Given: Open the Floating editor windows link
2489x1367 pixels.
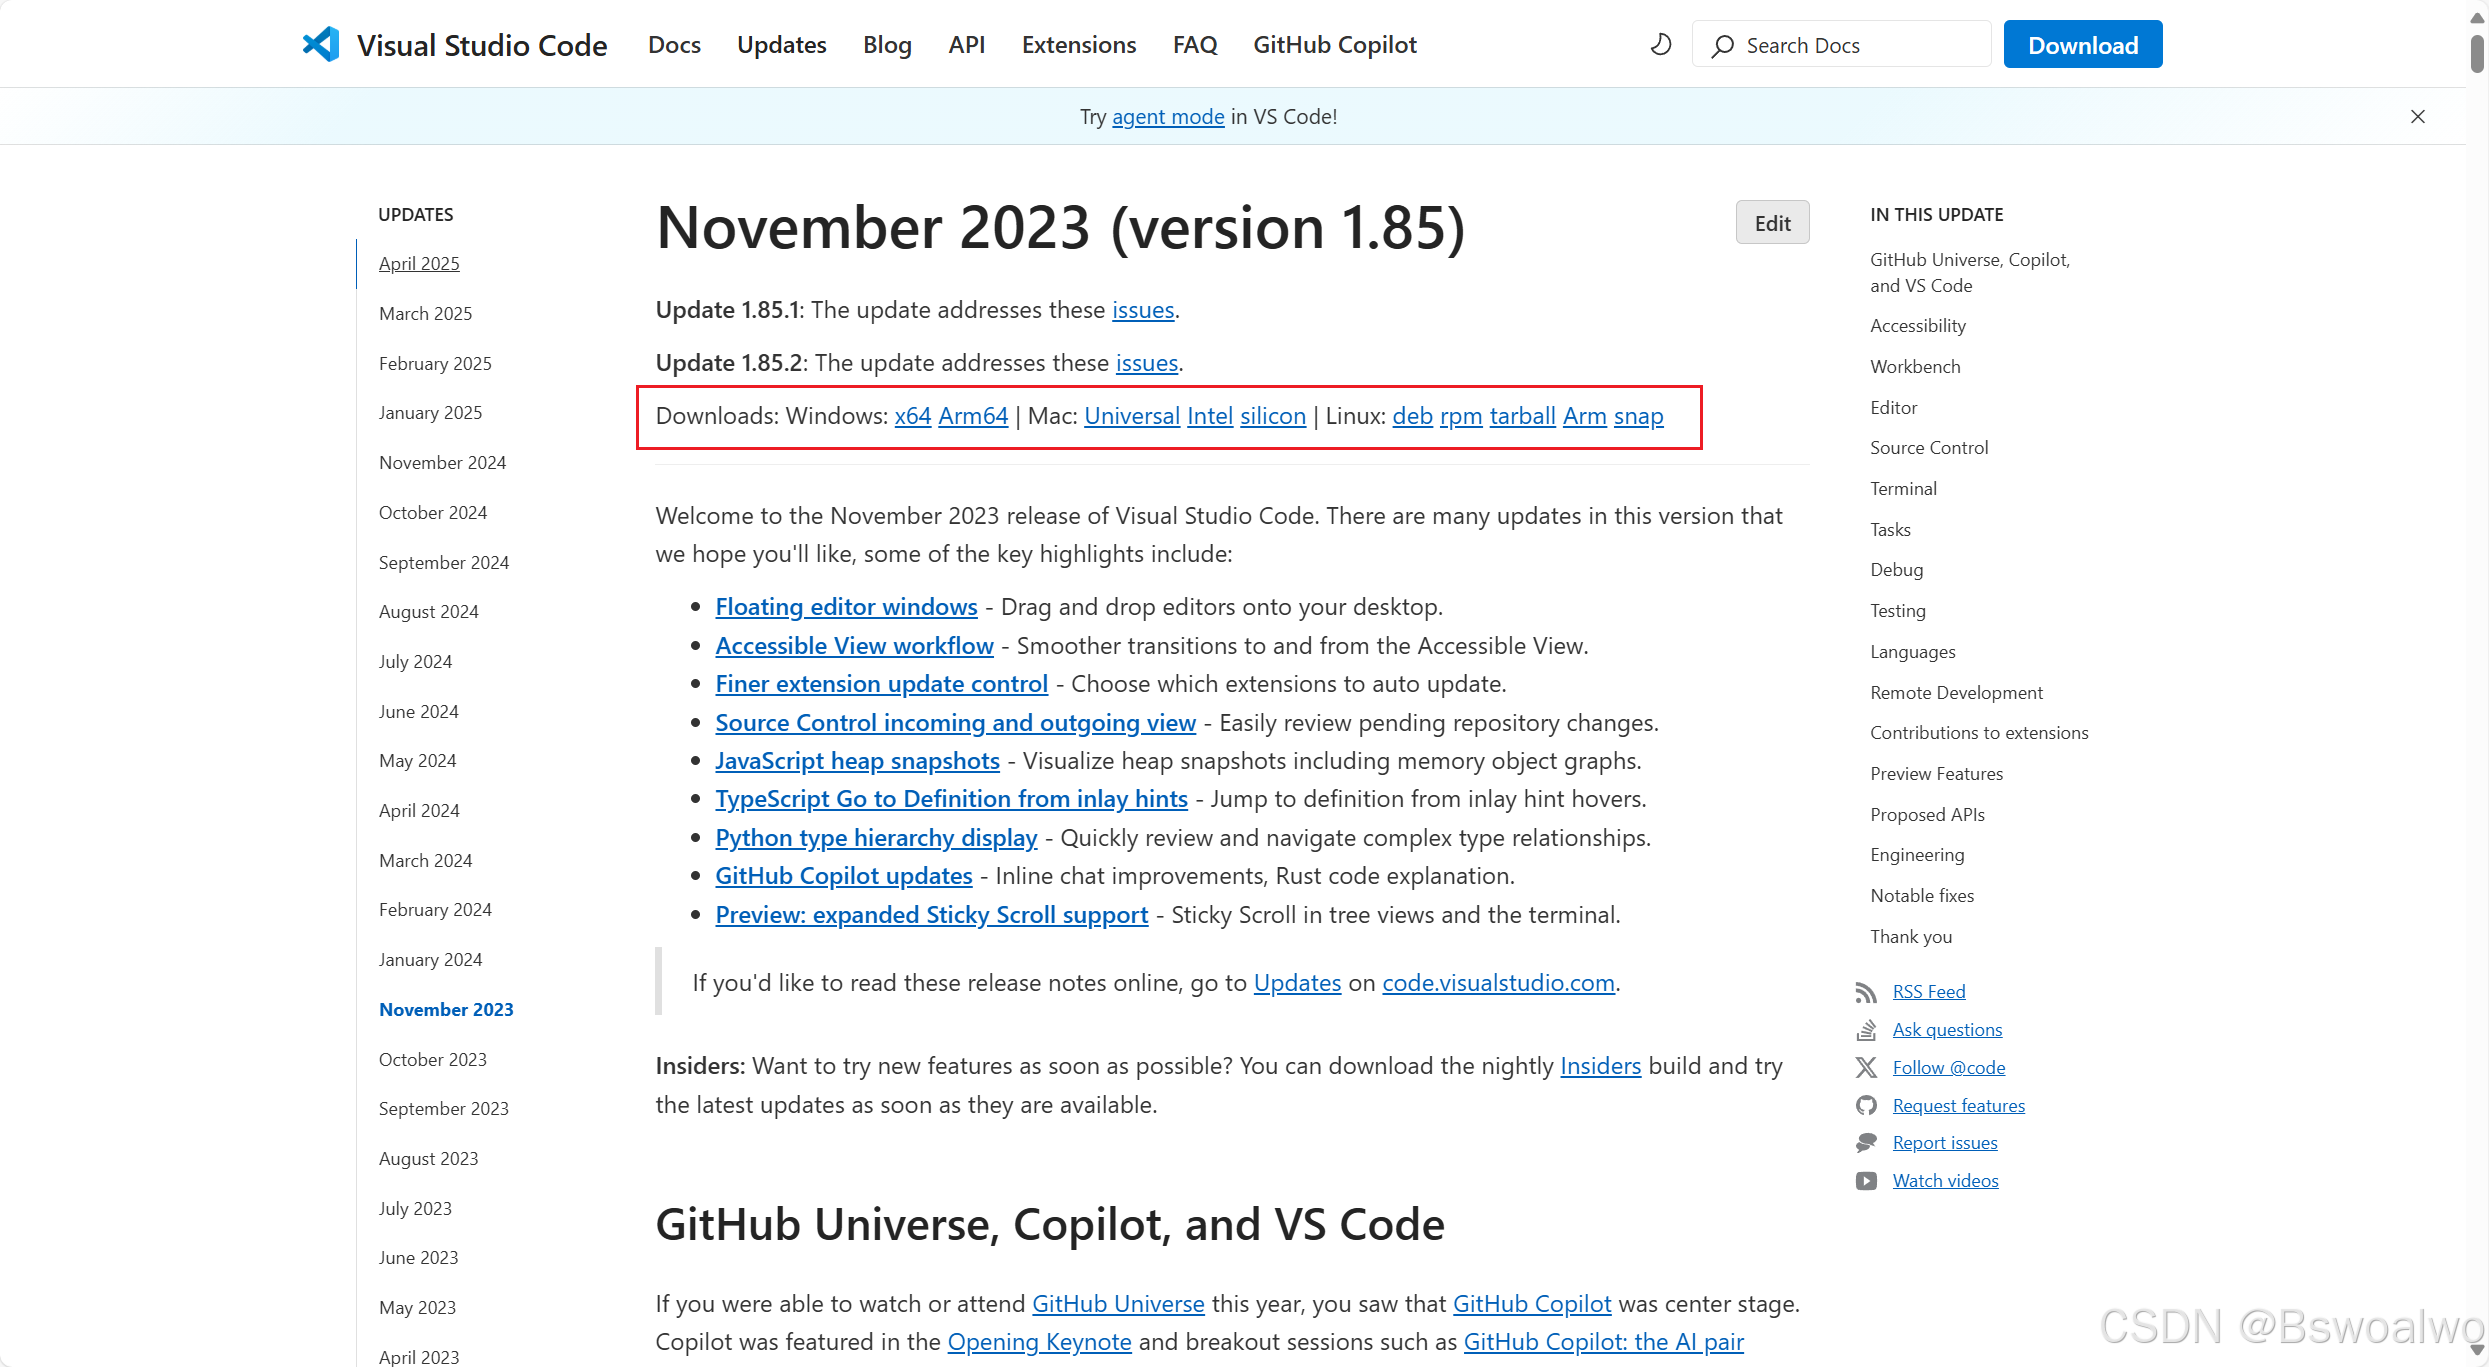Looking at the screenshot, I should click(x=846, y=607).
